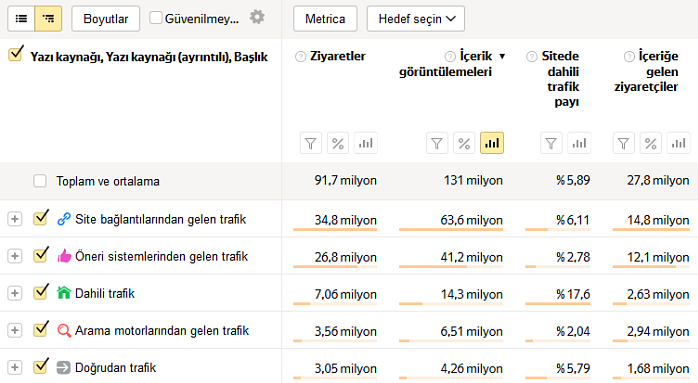Open report settings gear icon
The width and height of the screenshot is (698, 383).
(257, 17)
